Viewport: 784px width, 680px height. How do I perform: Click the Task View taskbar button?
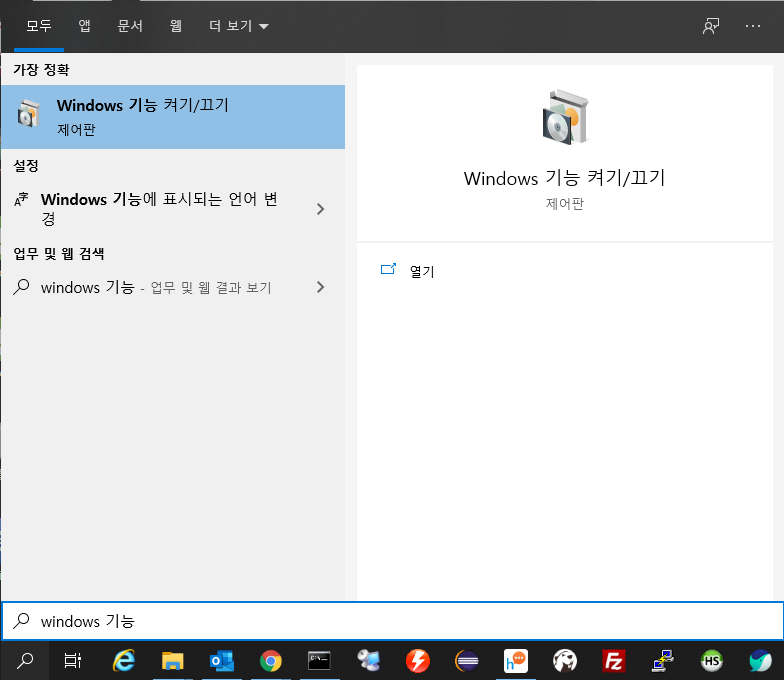point(73,660)
